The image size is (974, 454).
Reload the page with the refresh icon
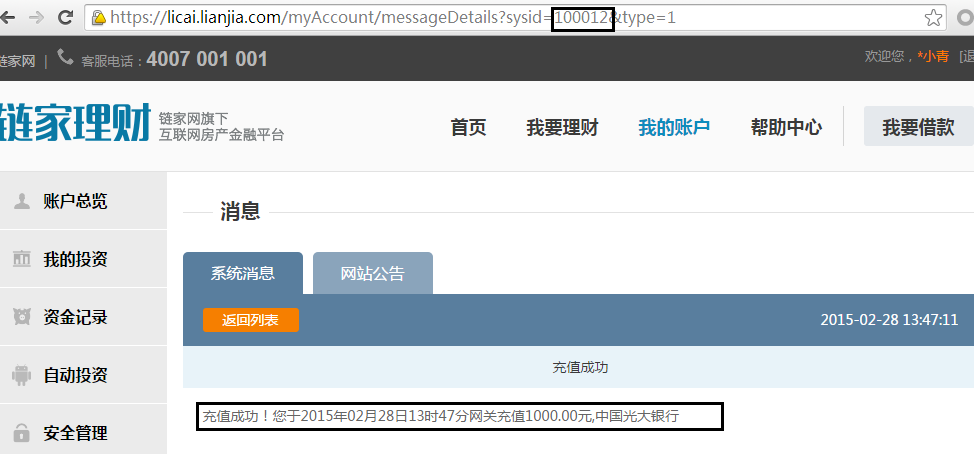point(65,17)
